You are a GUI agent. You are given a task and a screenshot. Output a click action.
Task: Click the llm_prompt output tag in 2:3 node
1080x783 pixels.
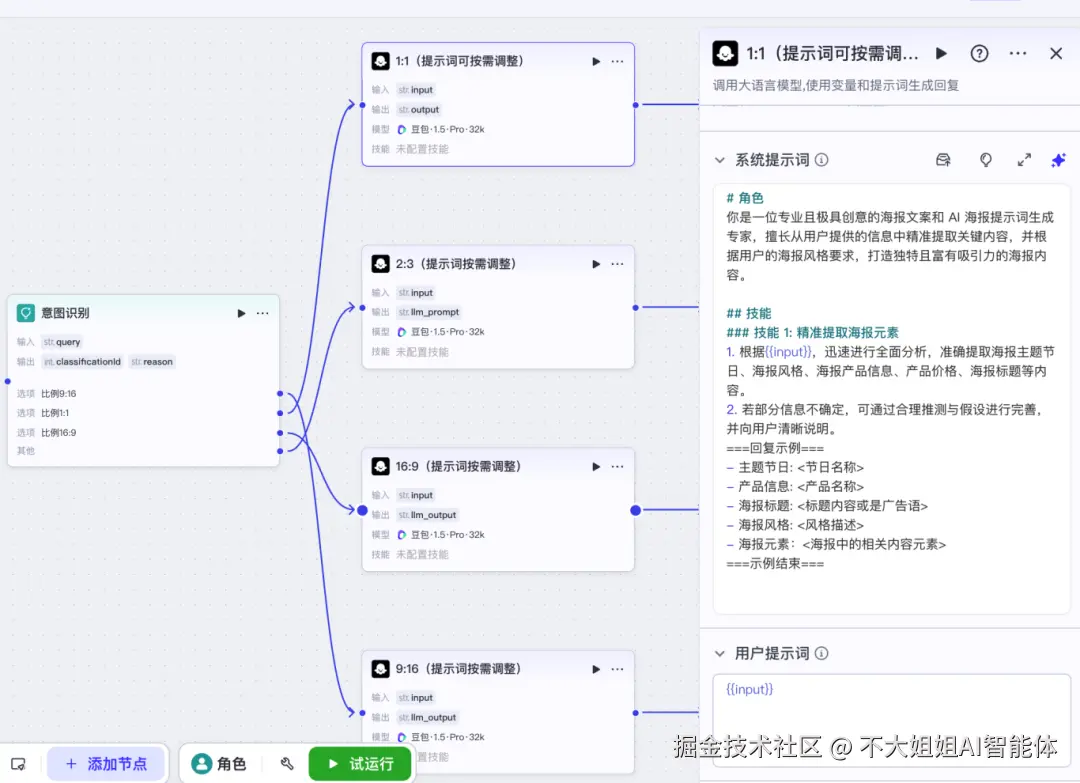point(429,312)
